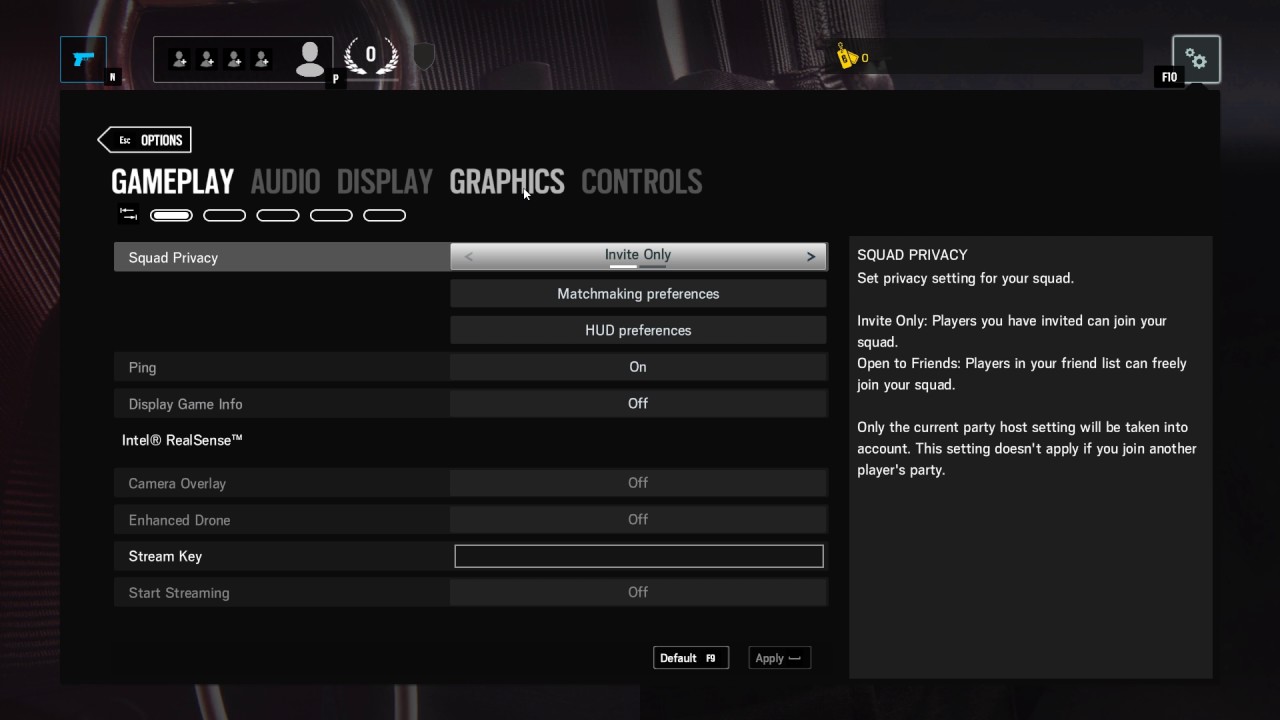Screen dimensions: 1280x720
Task: Click the tab-switch arrows icon below Gameplay
Action: [x=128, y=214]
